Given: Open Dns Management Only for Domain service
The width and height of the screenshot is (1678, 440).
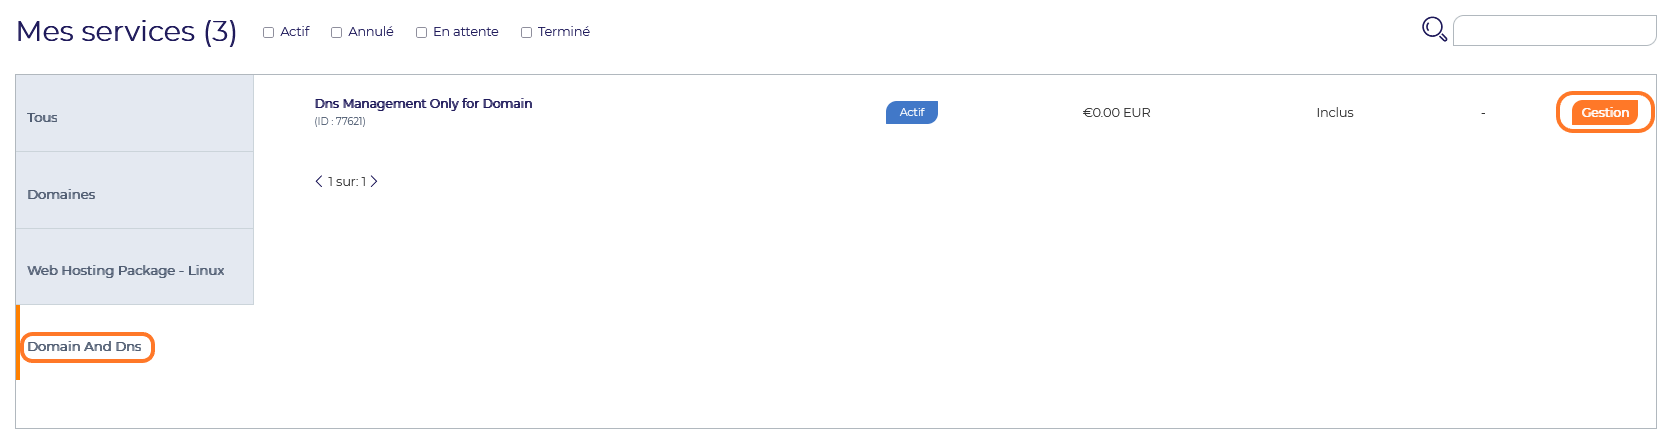Looking at the screenshot, I should click(423, 103).
